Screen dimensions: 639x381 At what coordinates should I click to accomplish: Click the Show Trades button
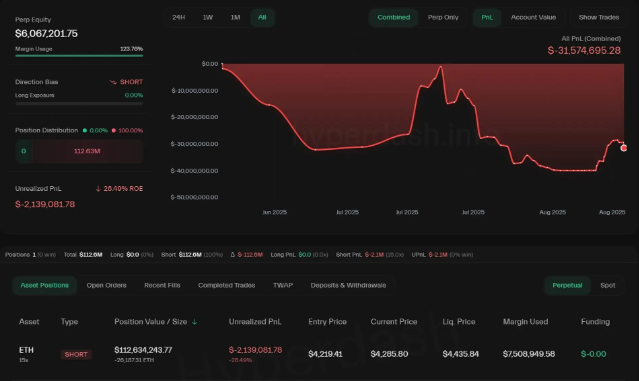[x=599, y=18]
